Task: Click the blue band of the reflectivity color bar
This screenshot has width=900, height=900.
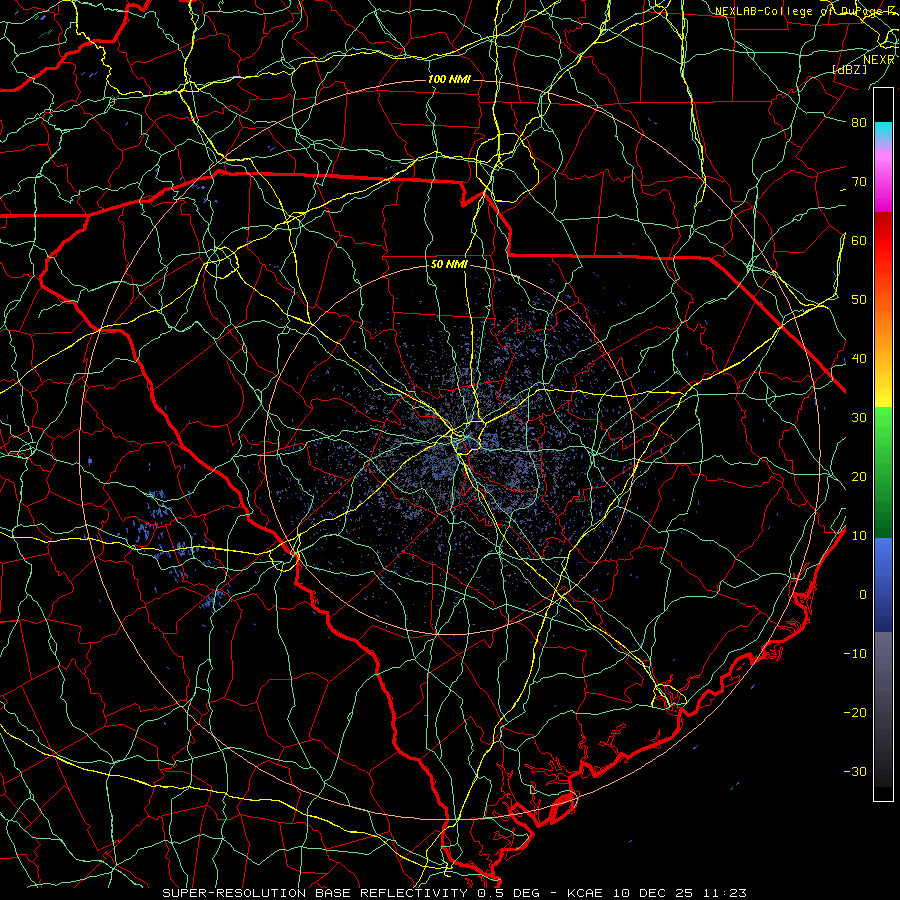Action: click(883, 585)
